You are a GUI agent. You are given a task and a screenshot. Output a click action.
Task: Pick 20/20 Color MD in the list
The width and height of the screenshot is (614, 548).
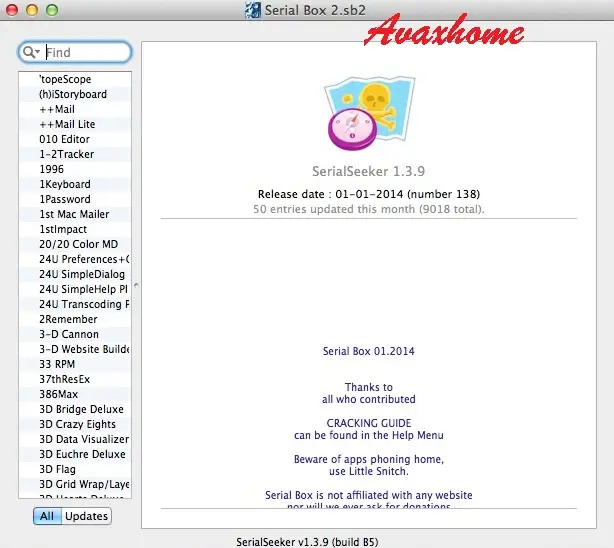pos(75,244)
